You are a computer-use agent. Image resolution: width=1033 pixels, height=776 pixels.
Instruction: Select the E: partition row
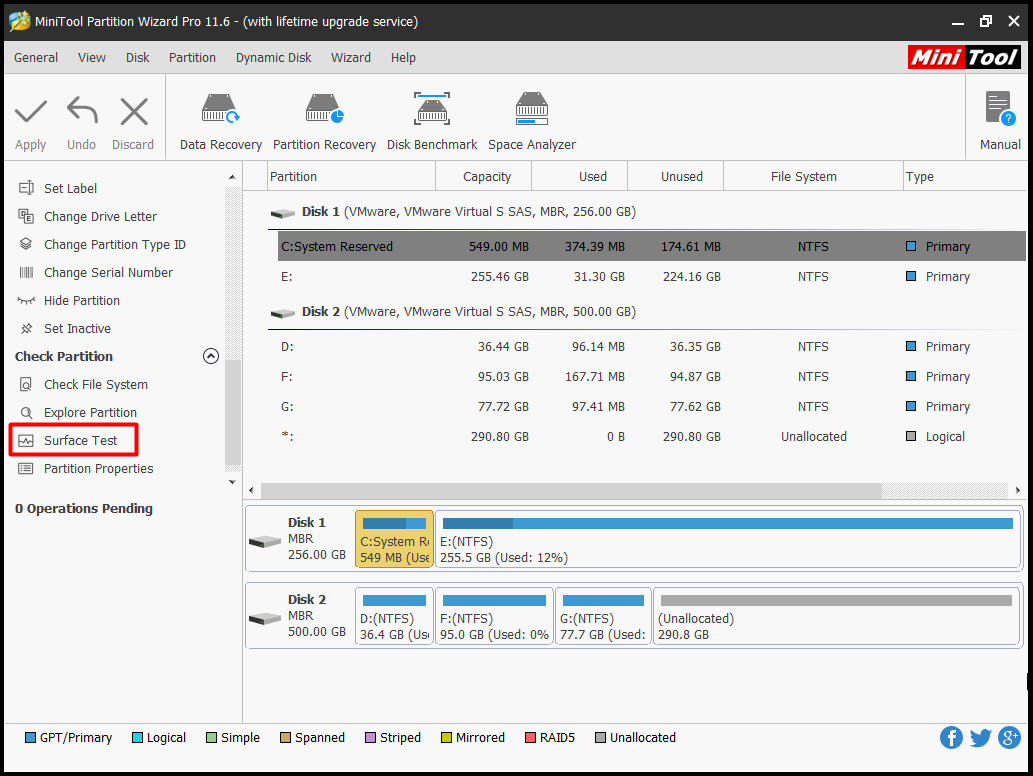[651, 277]
